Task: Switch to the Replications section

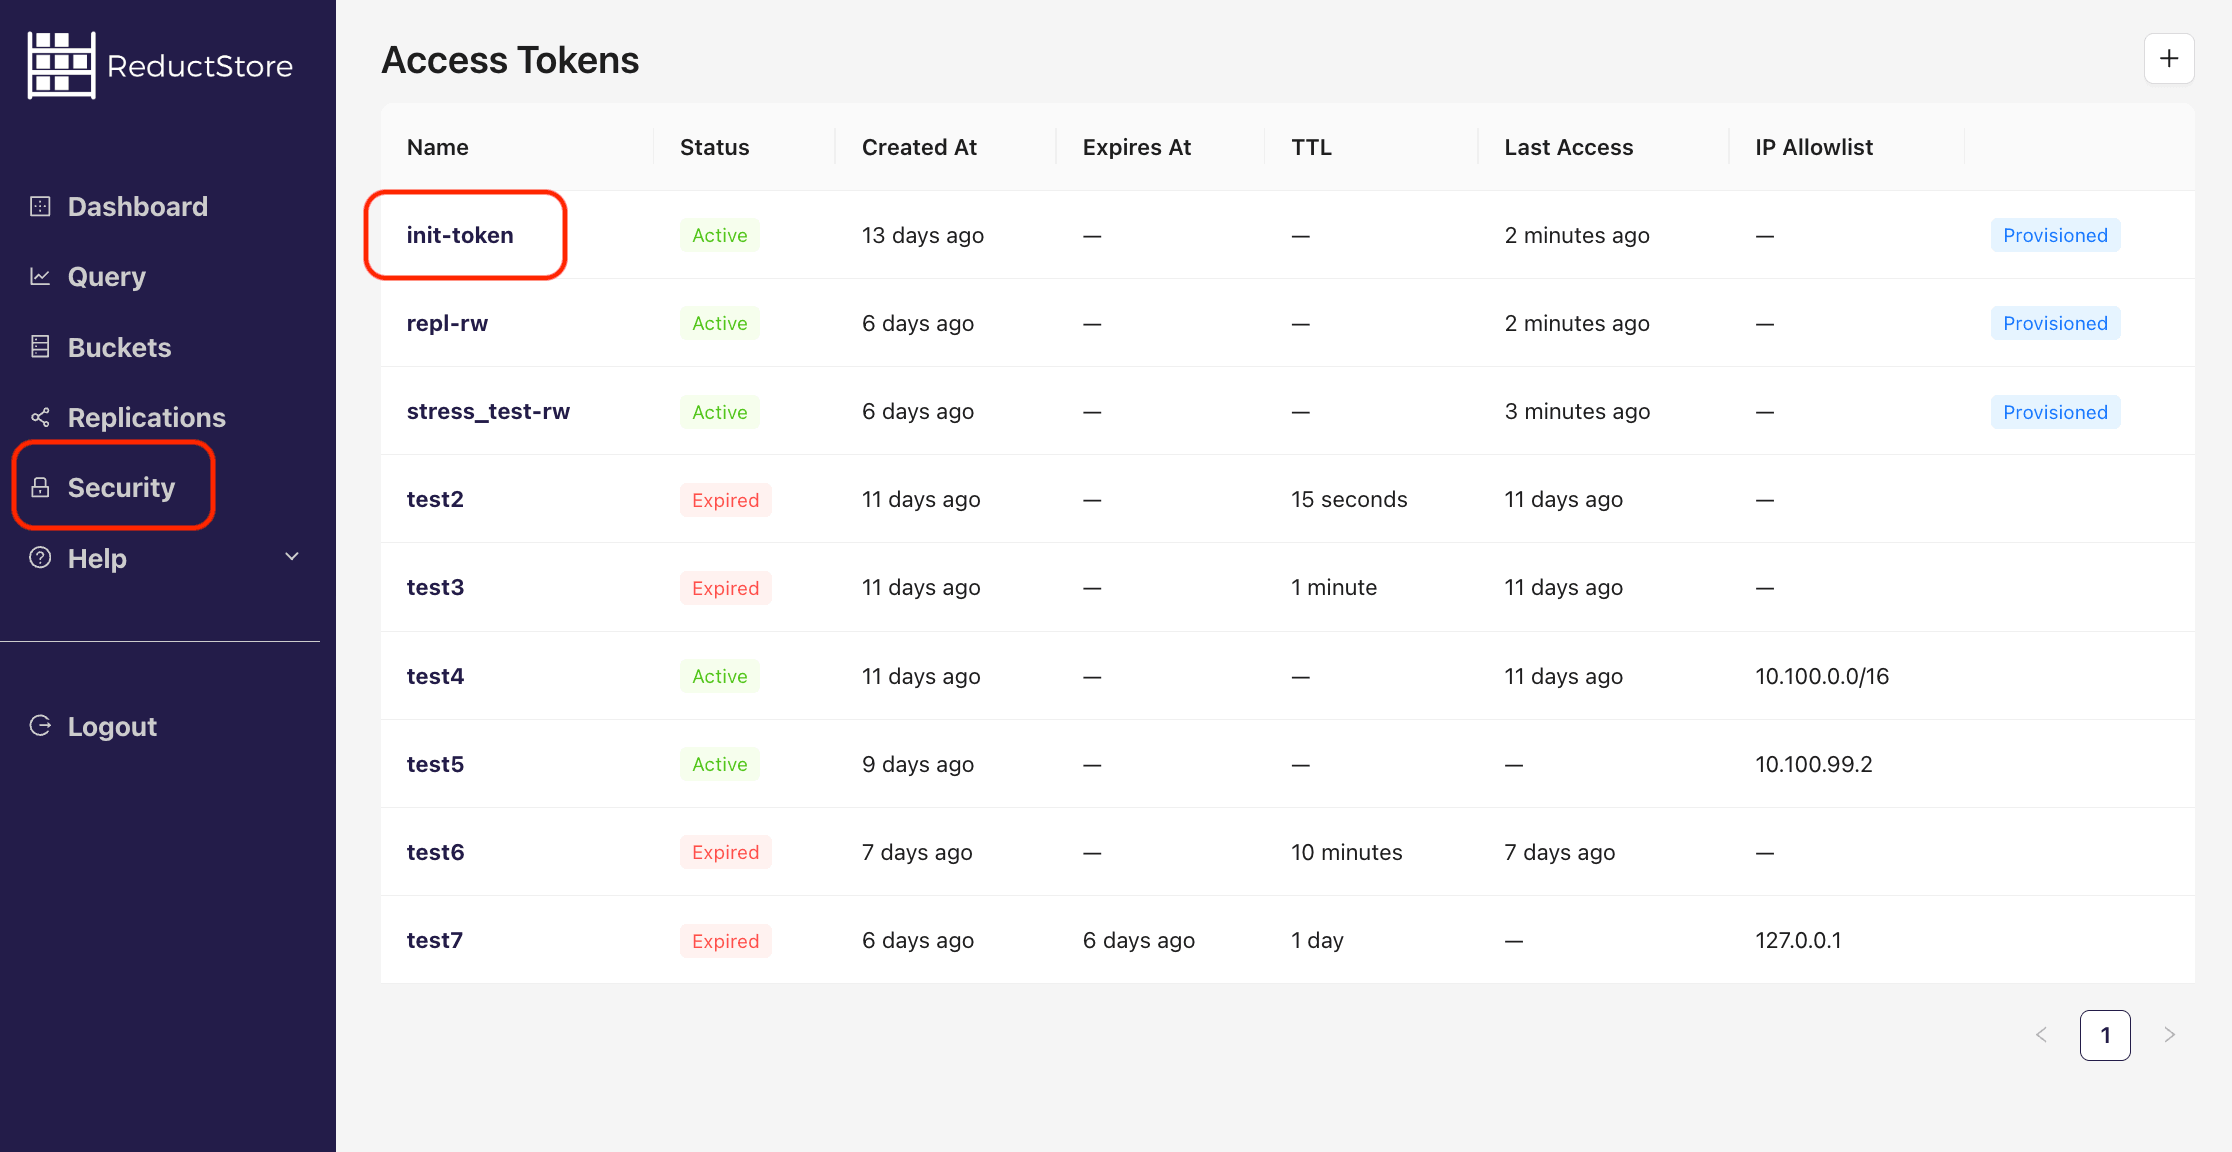Action: (146, 416)
